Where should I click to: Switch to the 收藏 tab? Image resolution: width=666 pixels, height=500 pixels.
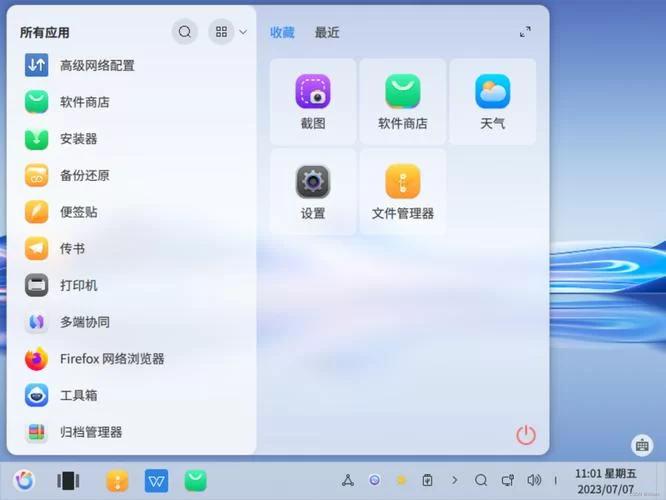pos(282,33)
